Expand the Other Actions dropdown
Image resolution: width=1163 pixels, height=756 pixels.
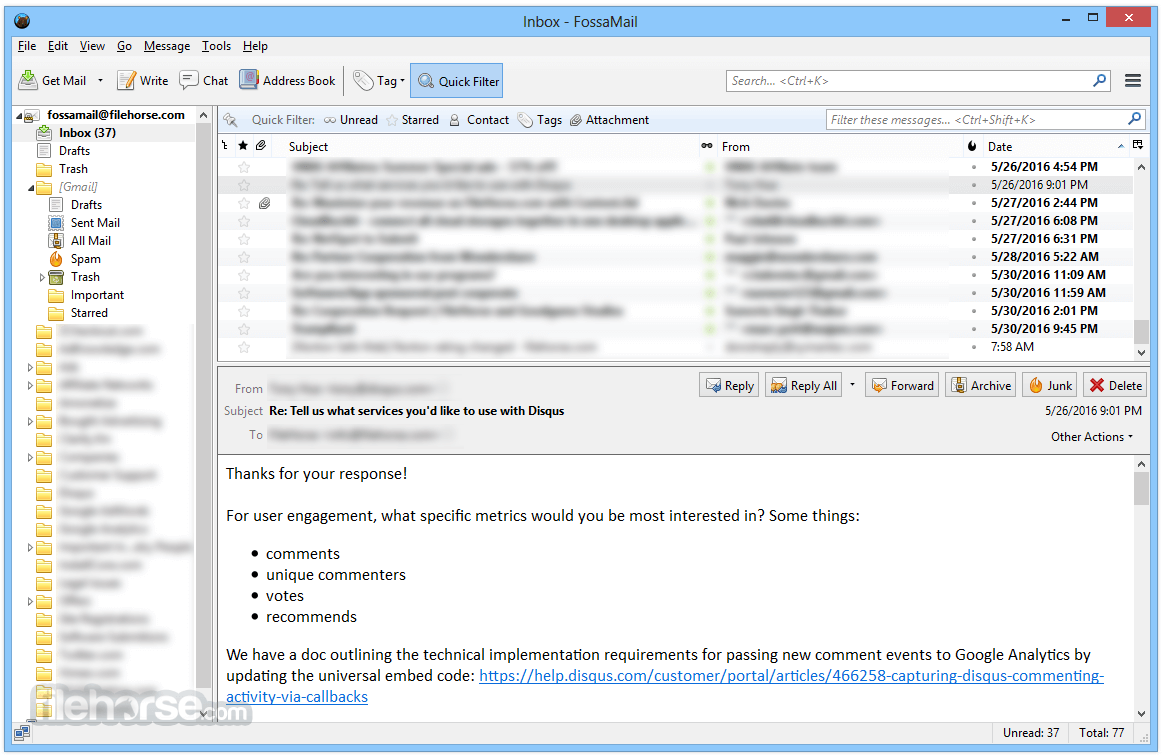pyautogui.click(x=1092, y=437)
